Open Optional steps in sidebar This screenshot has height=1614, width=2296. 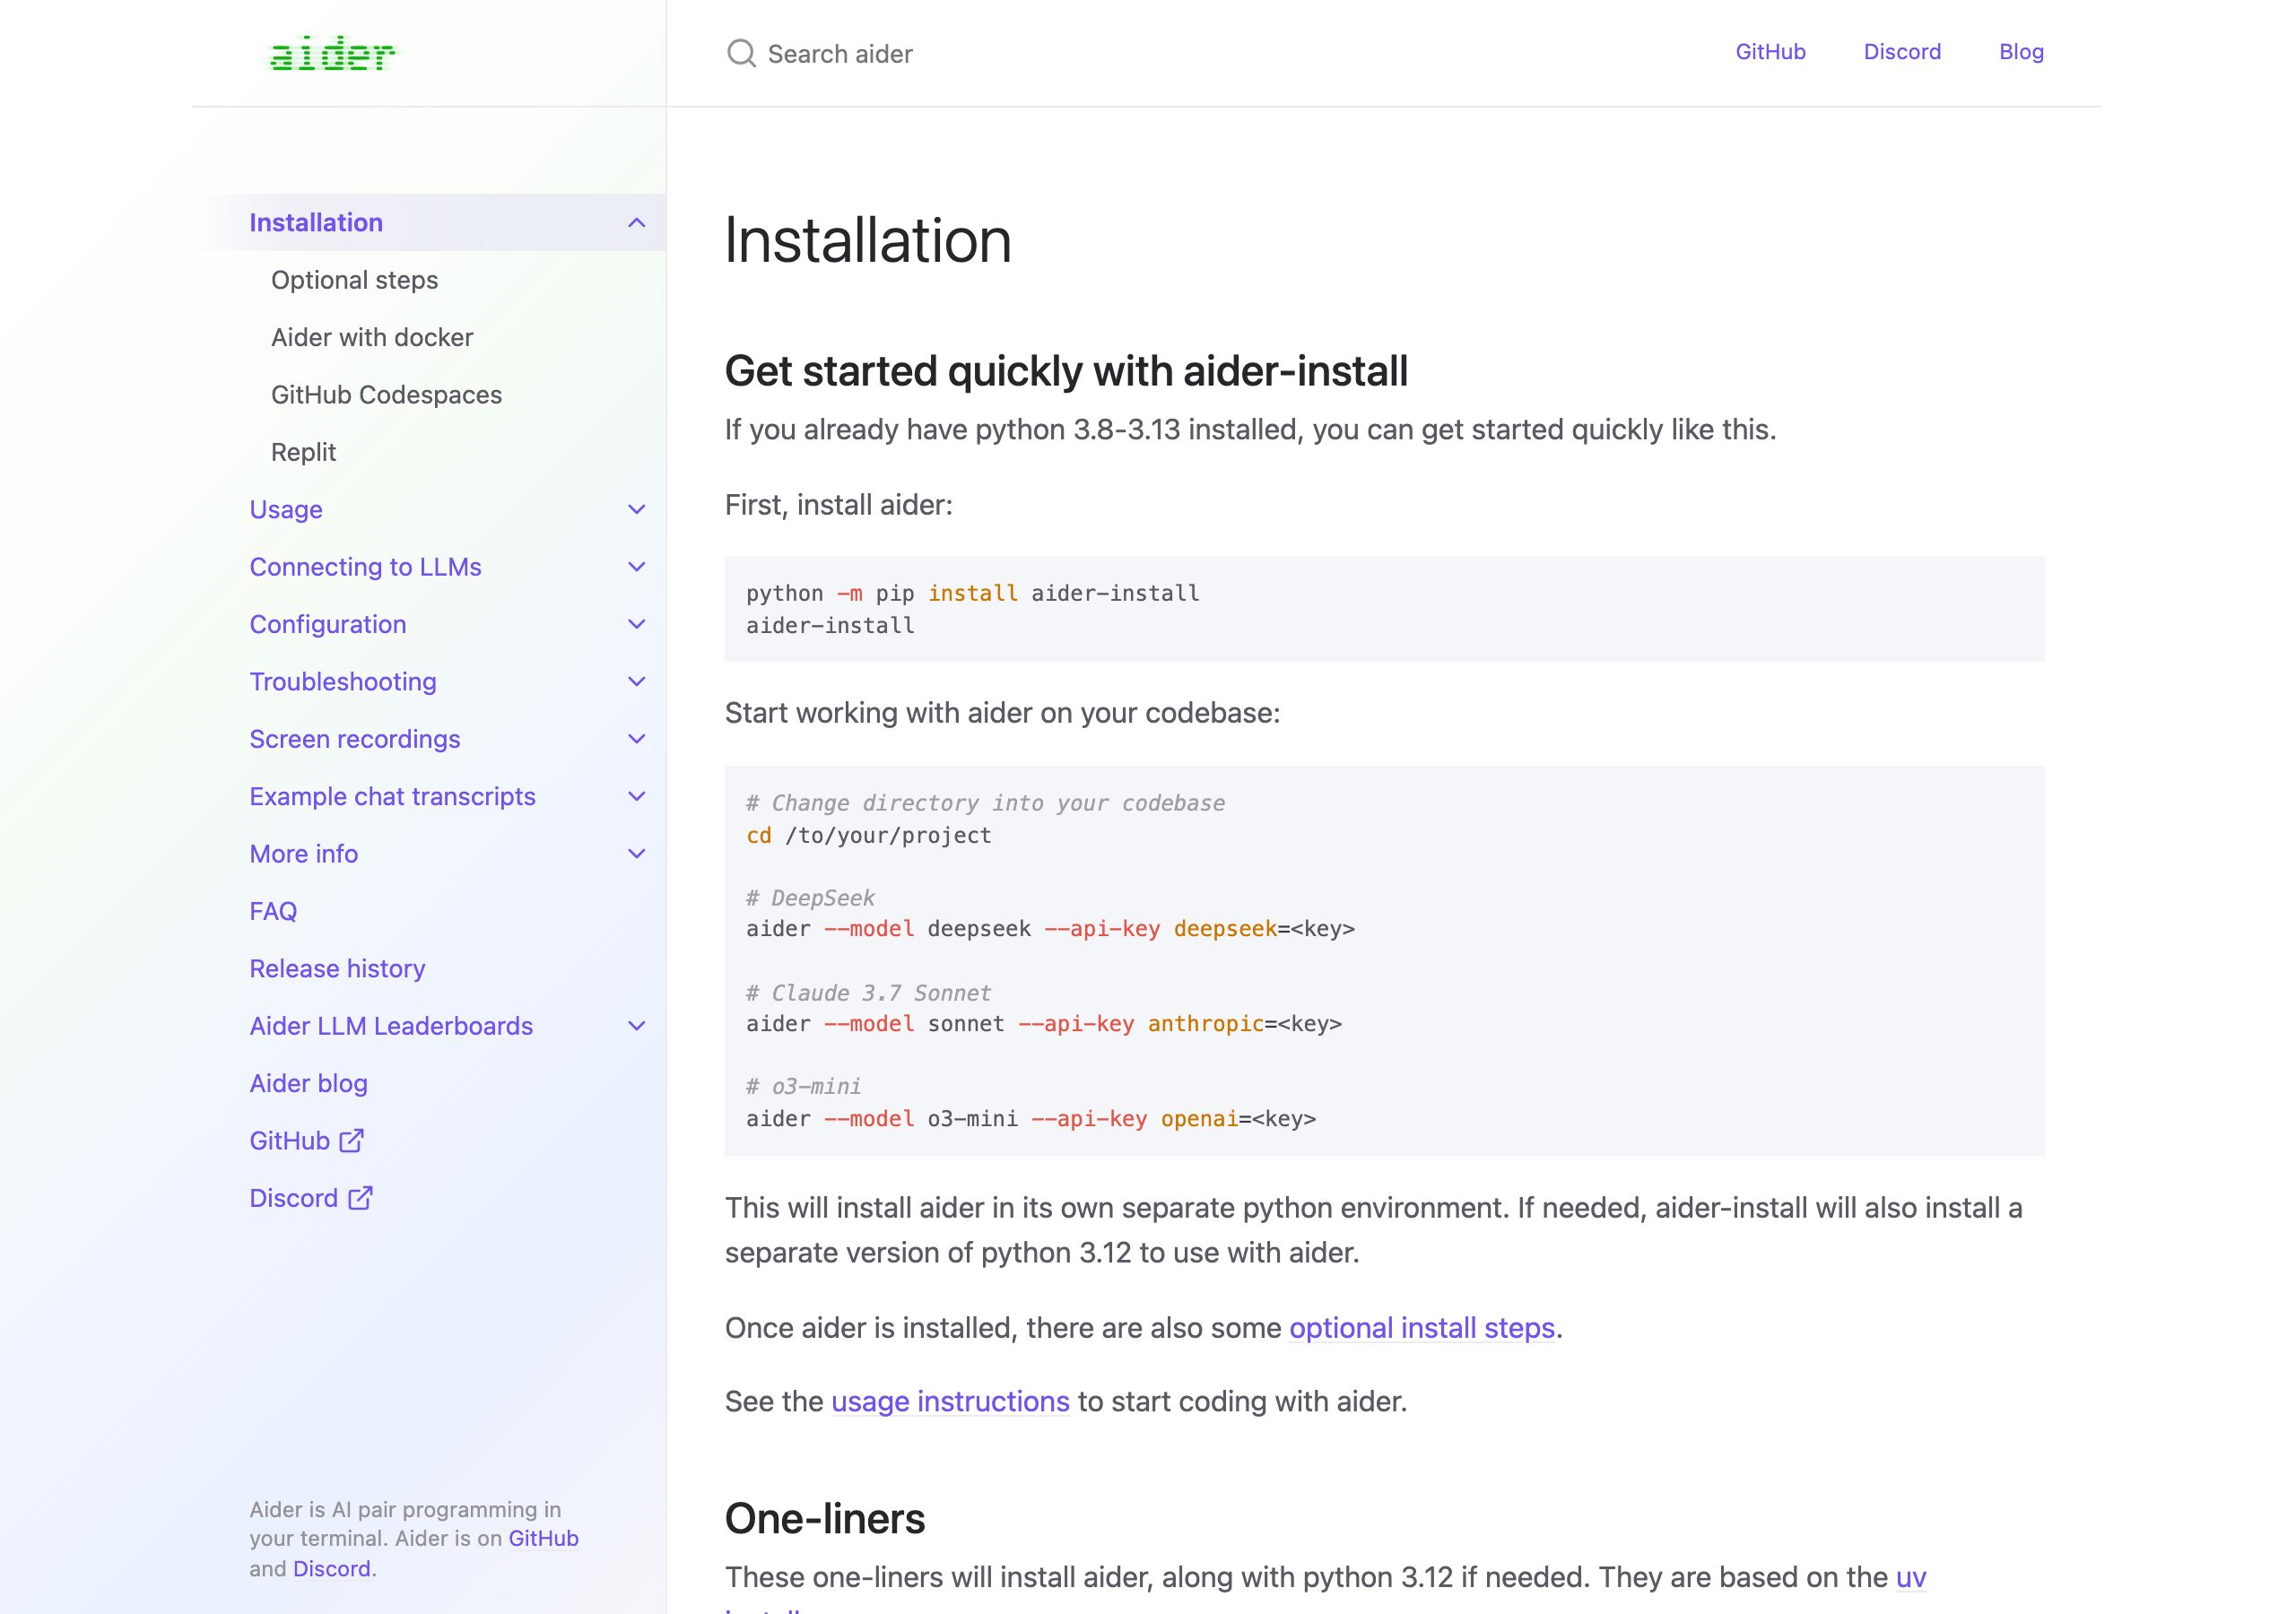click(354, 280)
